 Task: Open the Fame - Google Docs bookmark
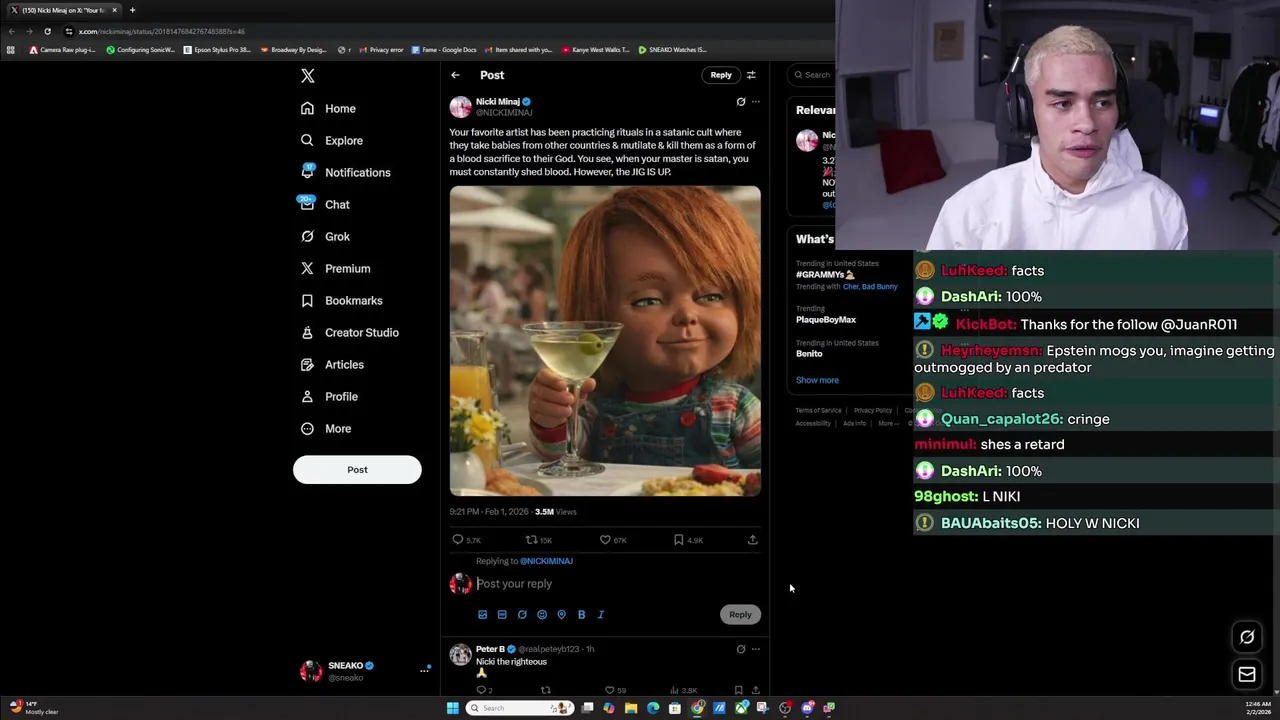(x=443, y=50)
